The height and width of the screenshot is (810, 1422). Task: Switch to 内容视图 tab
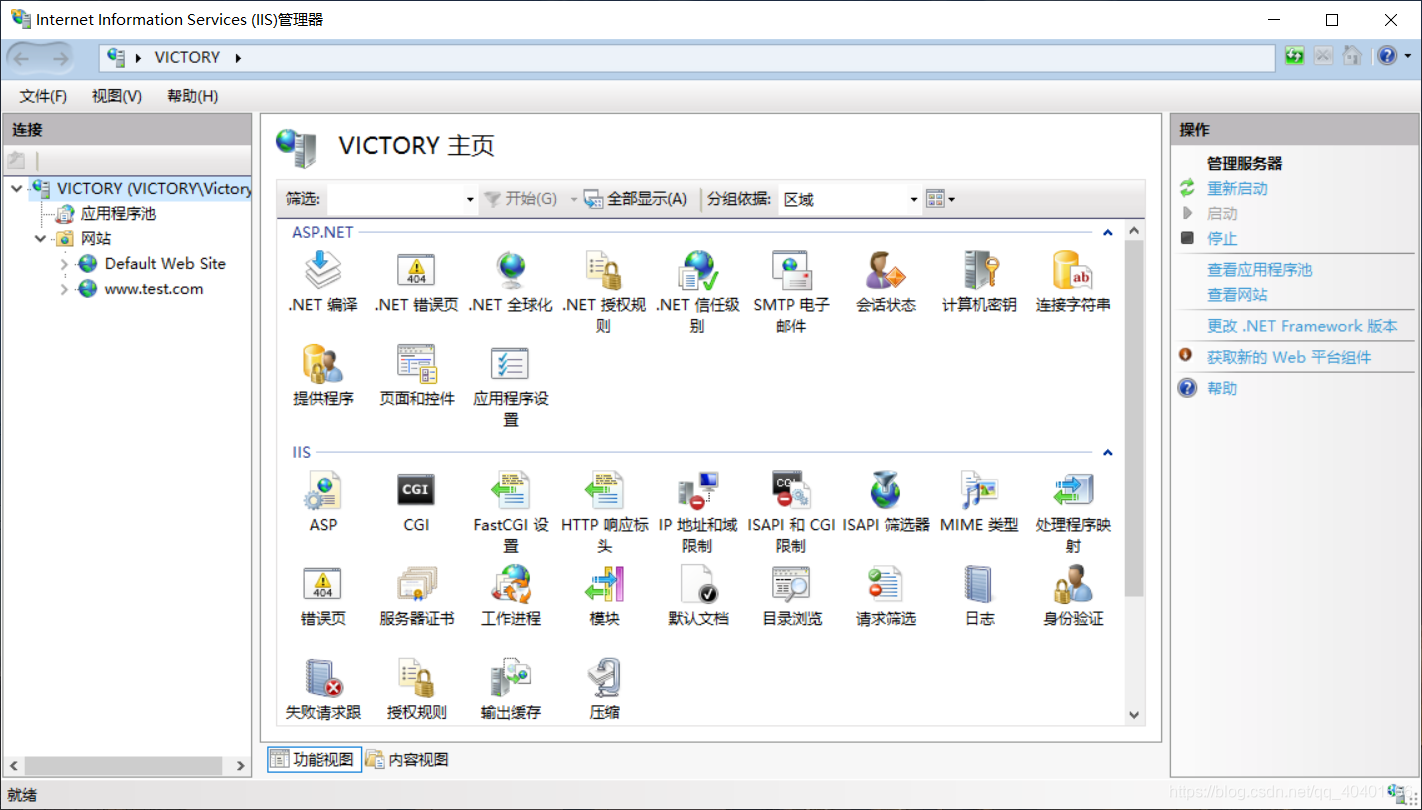[407, 760]
